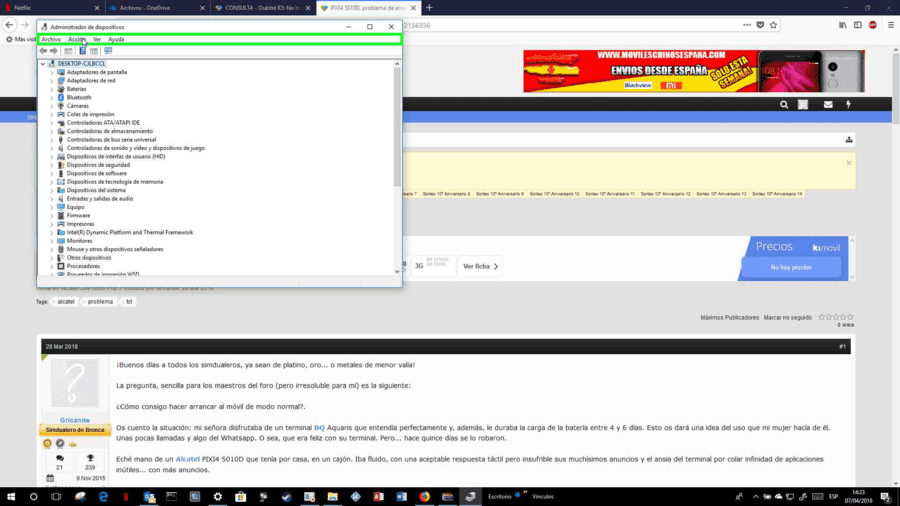This screenshot has width=900, height=506.
Task: Launch Microsoft Edge from the taskbar
Action: pyautogui.click(x=103, y=496)
